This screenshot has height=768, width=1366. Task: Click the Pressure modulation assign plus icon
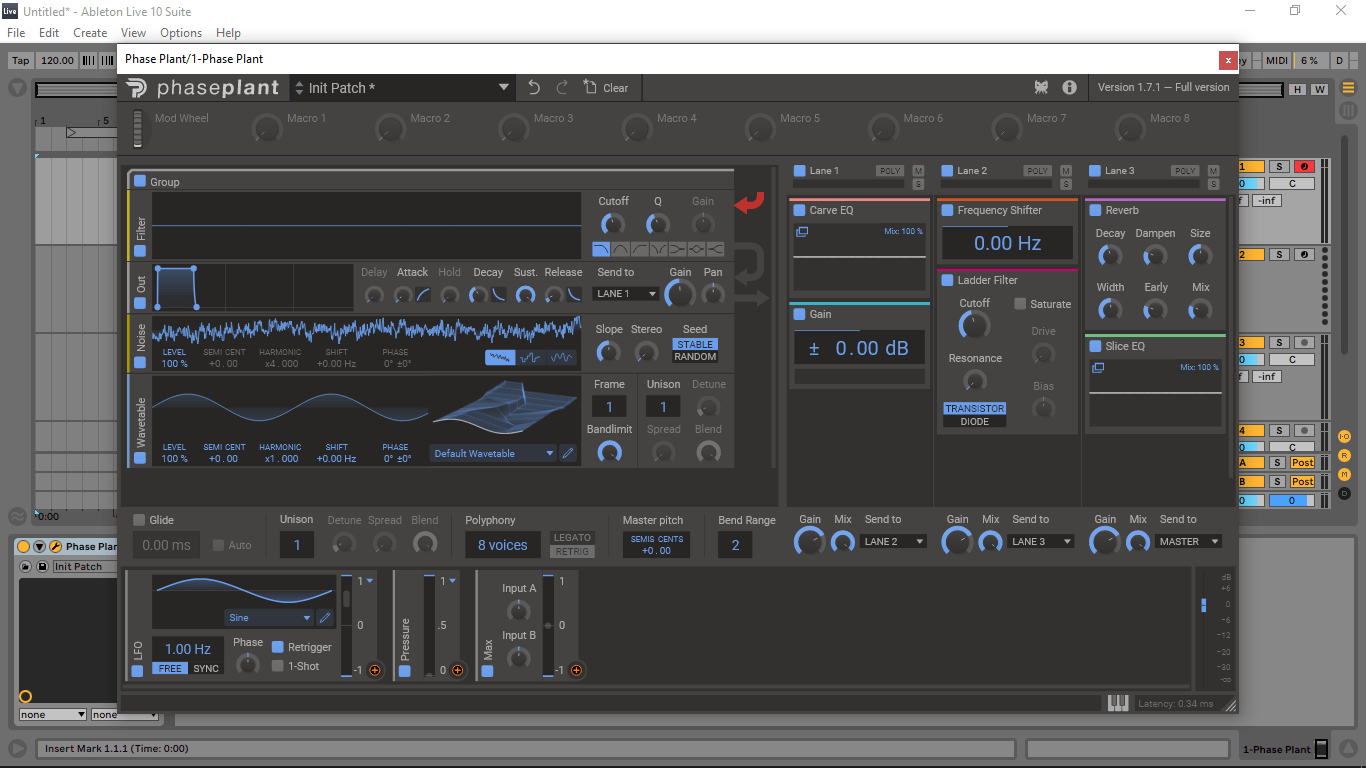point(457,670)
